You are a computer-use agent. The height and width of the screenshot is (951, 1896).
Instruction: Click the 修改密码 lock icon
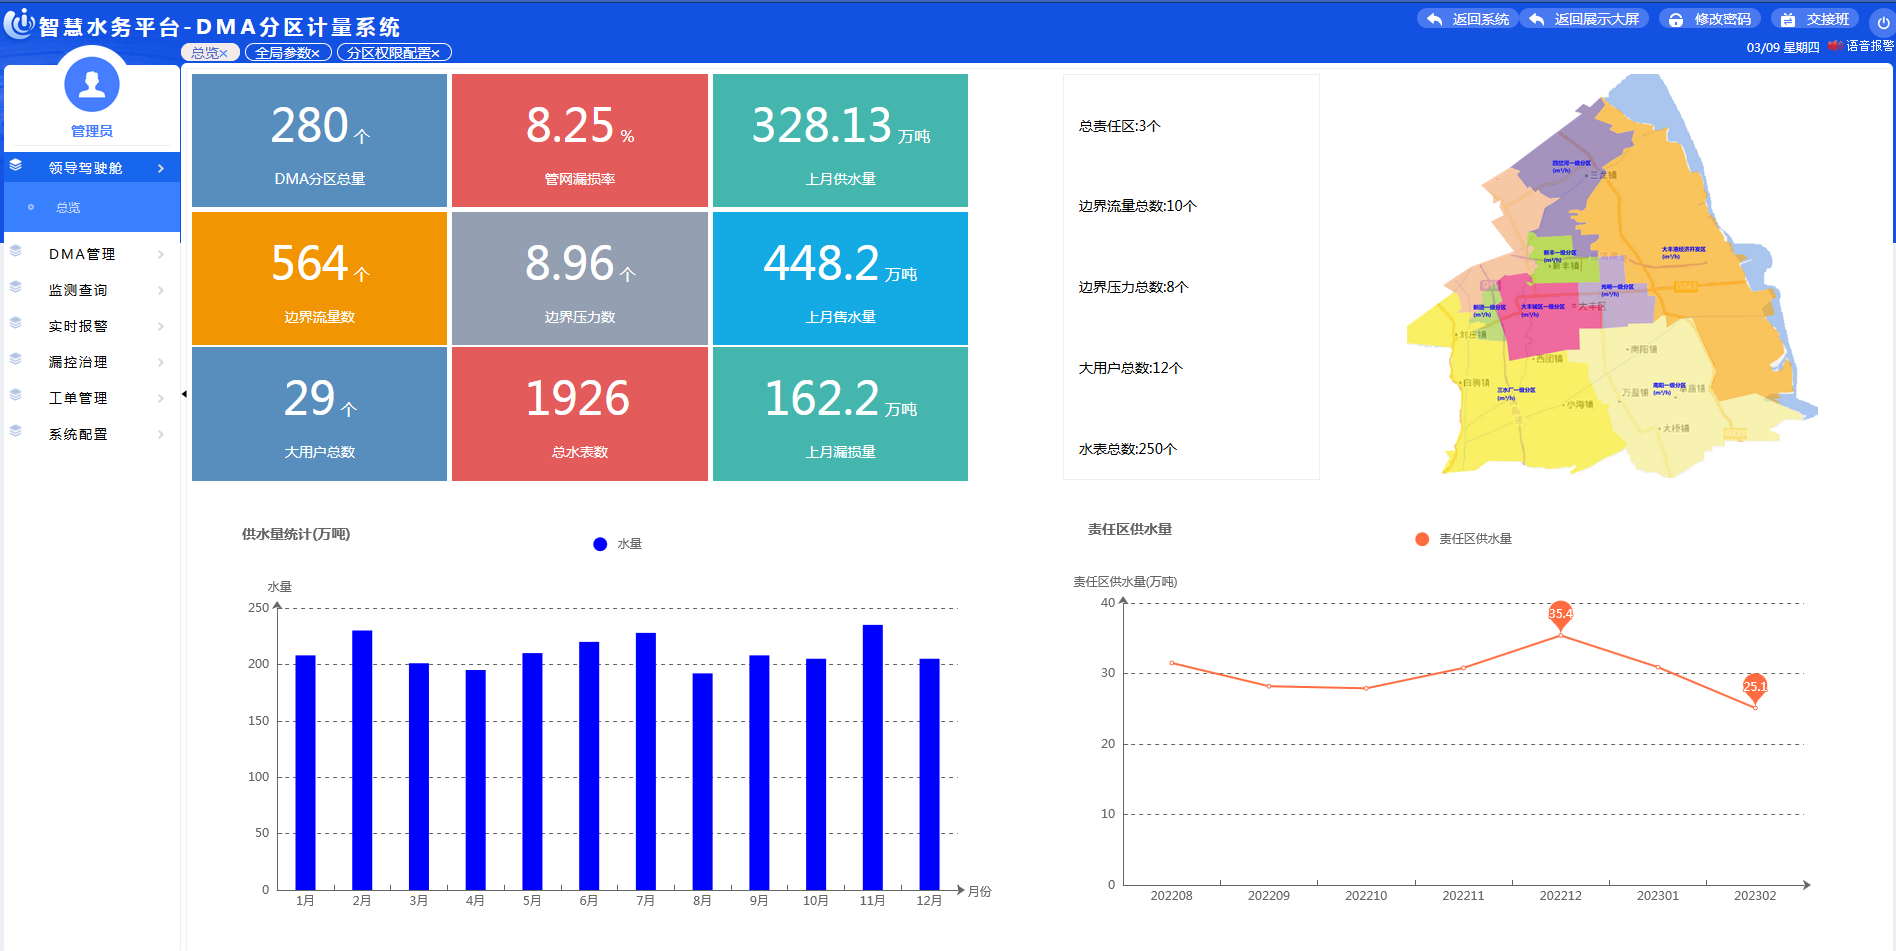click(1676, 20)
